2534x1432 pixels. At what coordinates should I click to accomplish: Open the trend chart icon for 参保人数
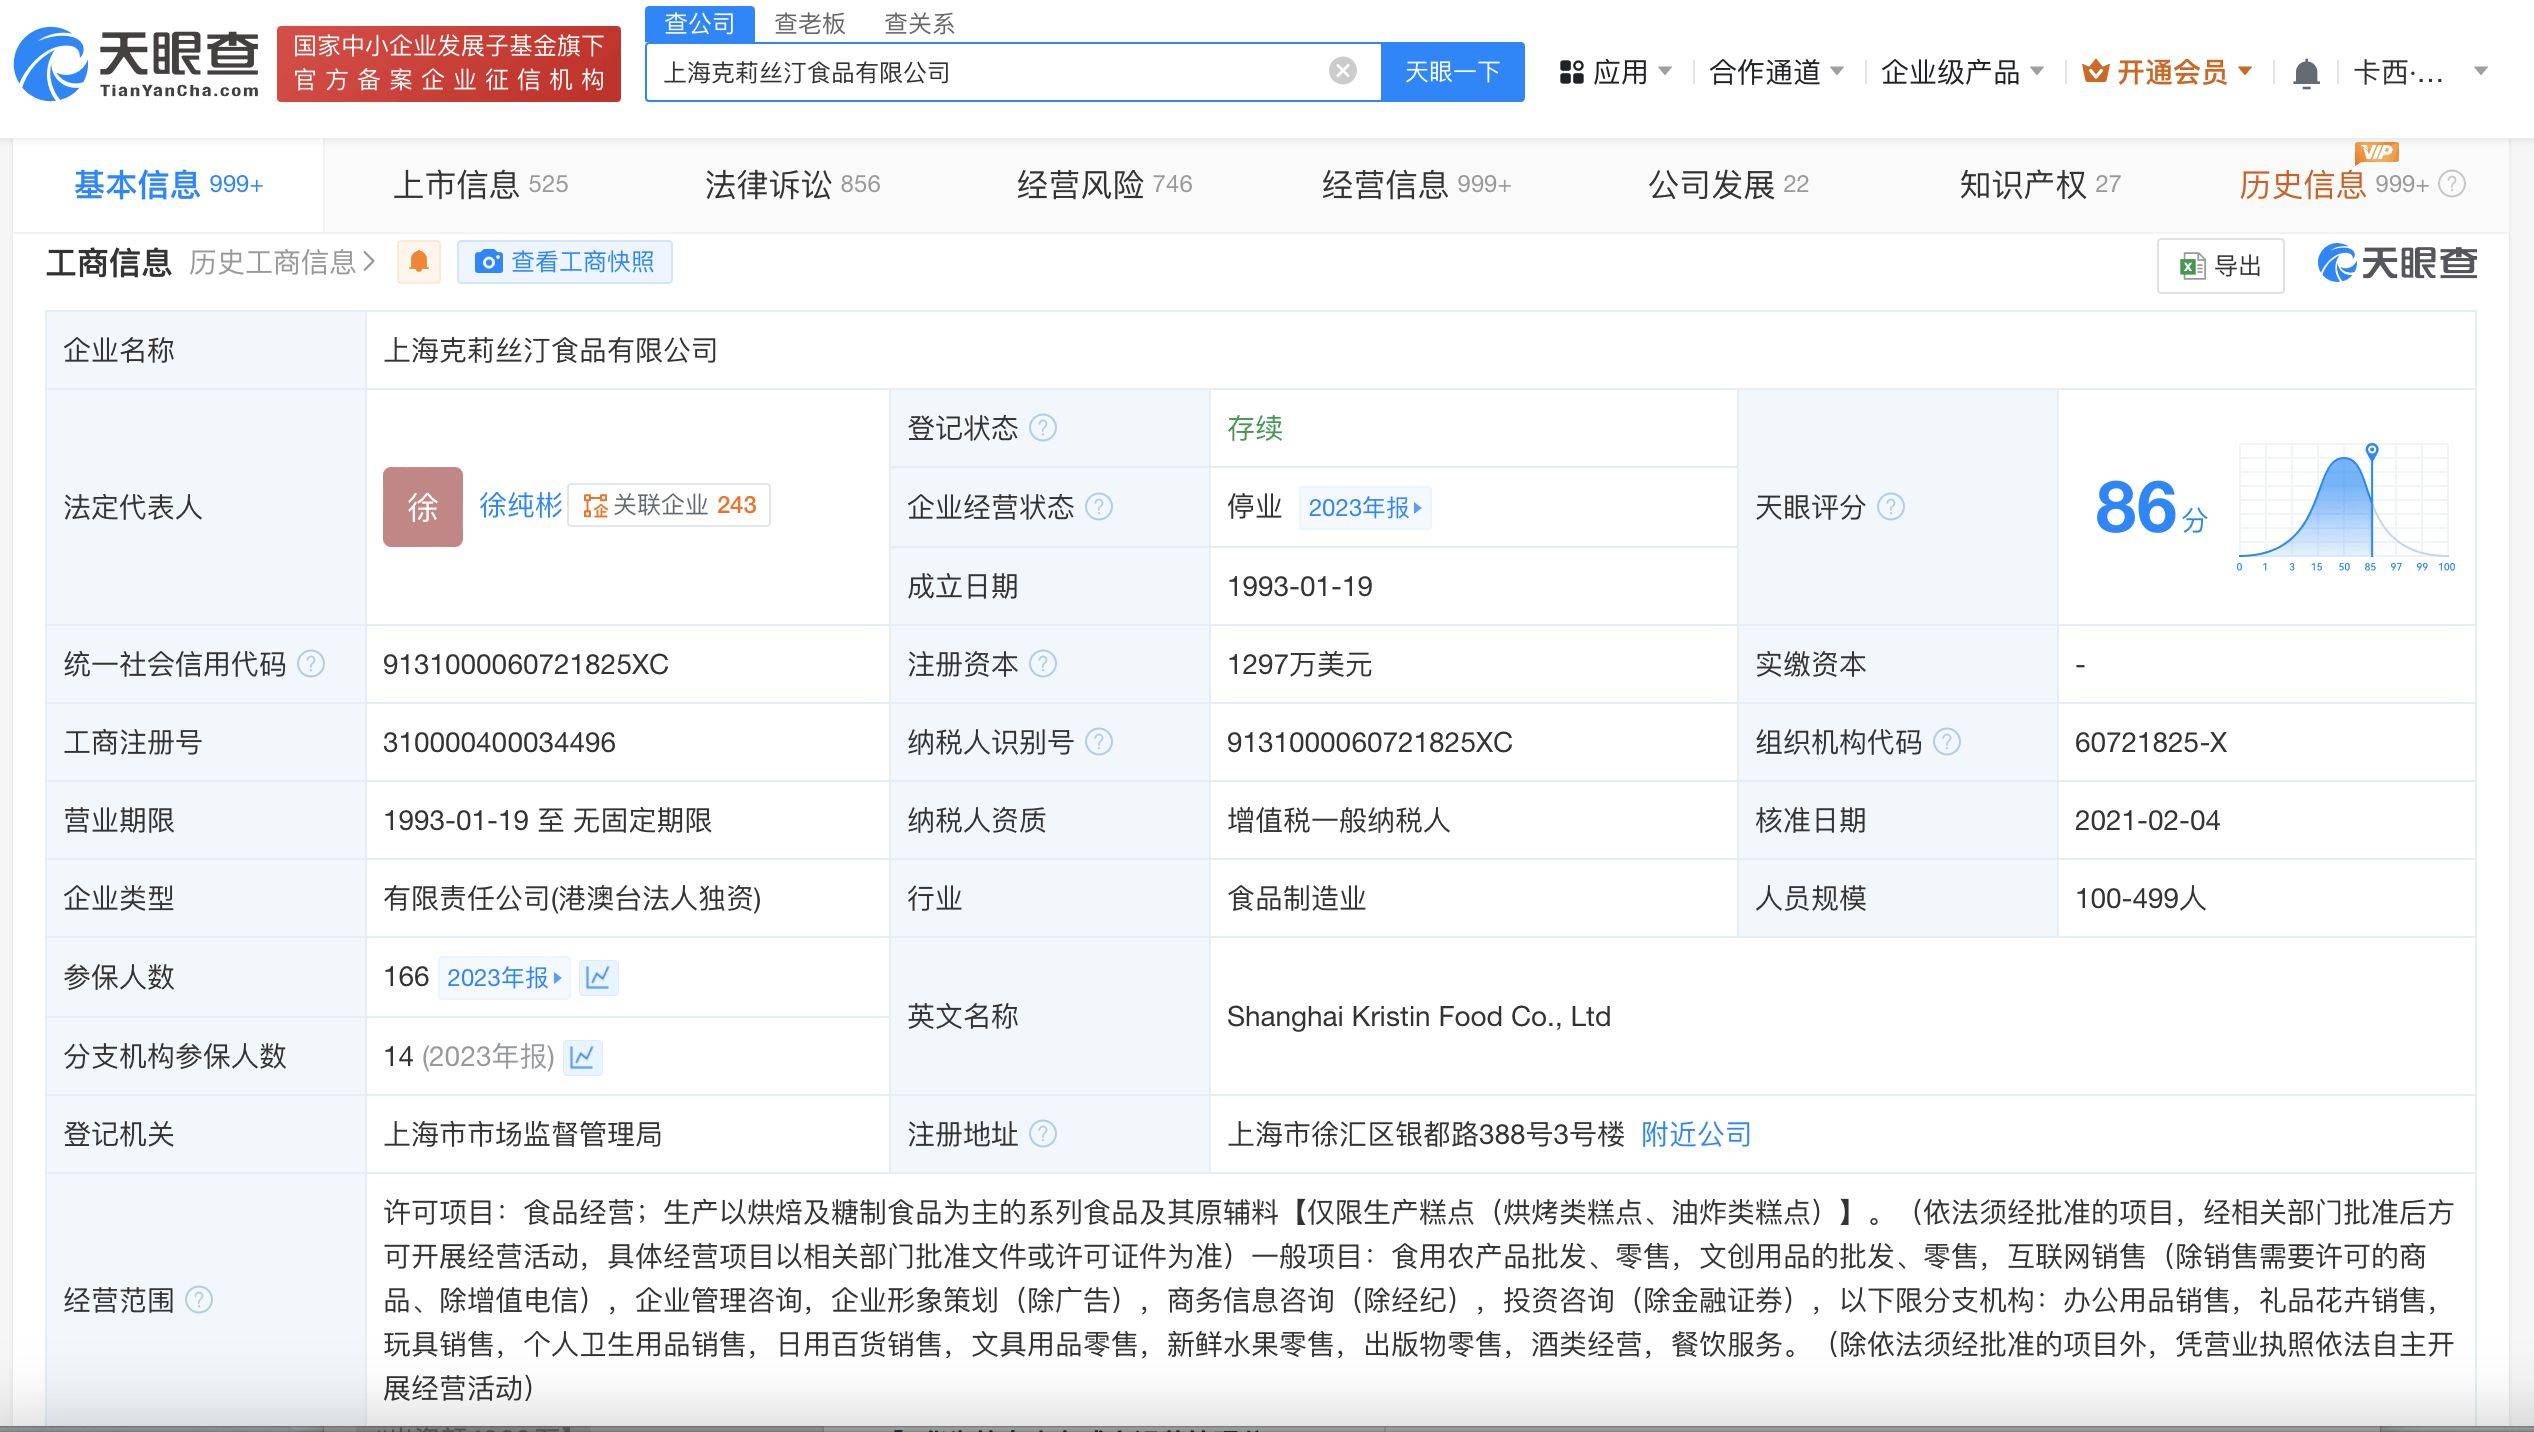pyautogui.click(x=598, y=977)
